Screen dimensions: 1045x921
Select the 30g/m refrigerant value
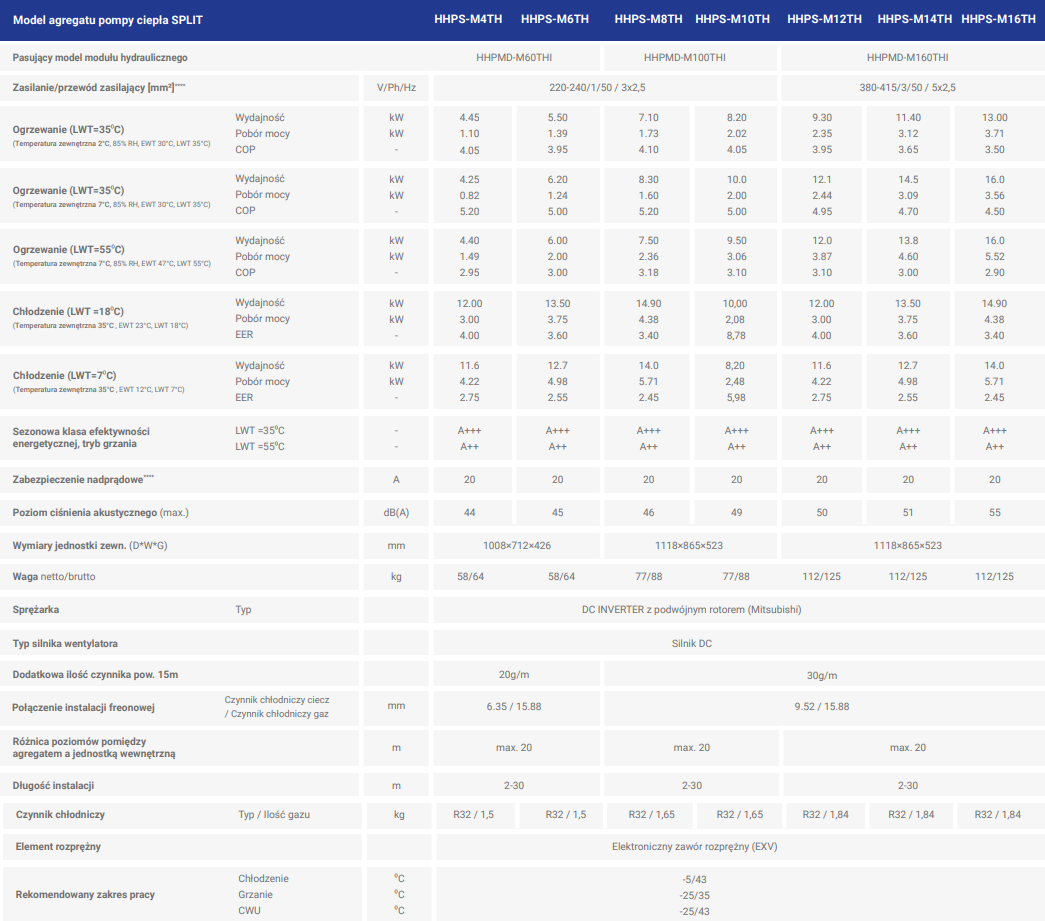[x=822, y=675]
